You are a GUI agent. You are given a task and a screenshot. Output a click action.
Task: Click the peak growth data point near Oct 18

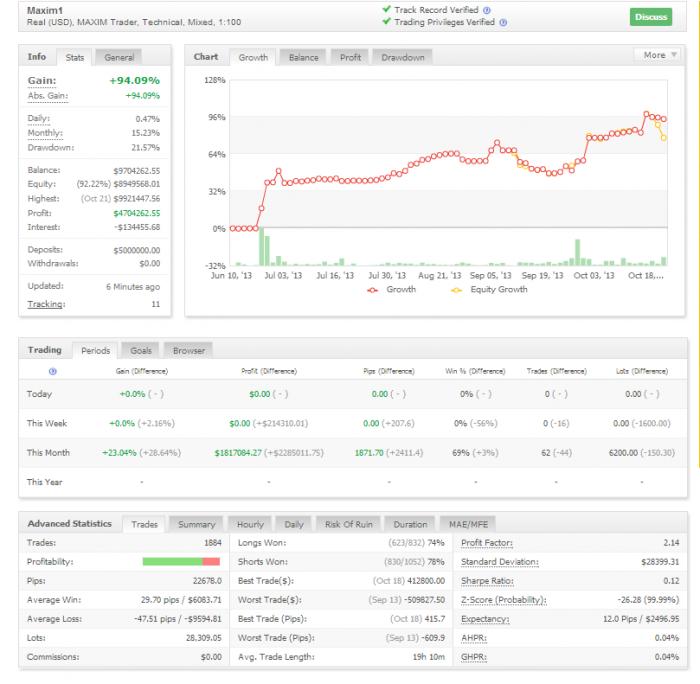coord(646,114)
